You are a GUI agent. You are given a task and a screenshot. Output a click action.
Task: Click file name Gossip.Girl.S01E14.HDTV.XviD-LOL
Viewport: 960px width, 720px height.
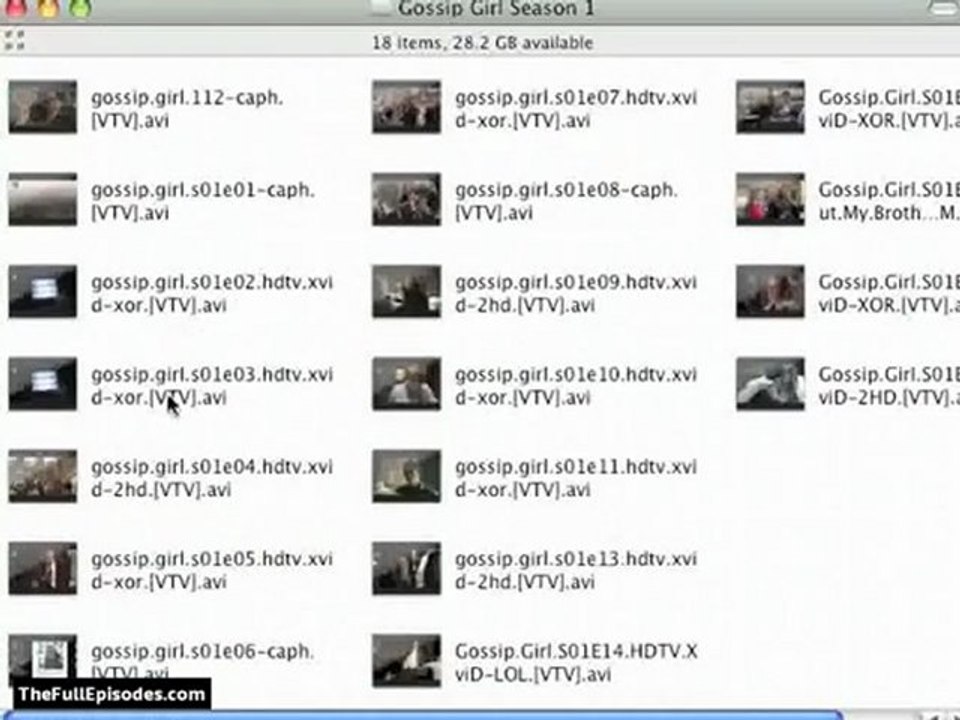point(576,663)
